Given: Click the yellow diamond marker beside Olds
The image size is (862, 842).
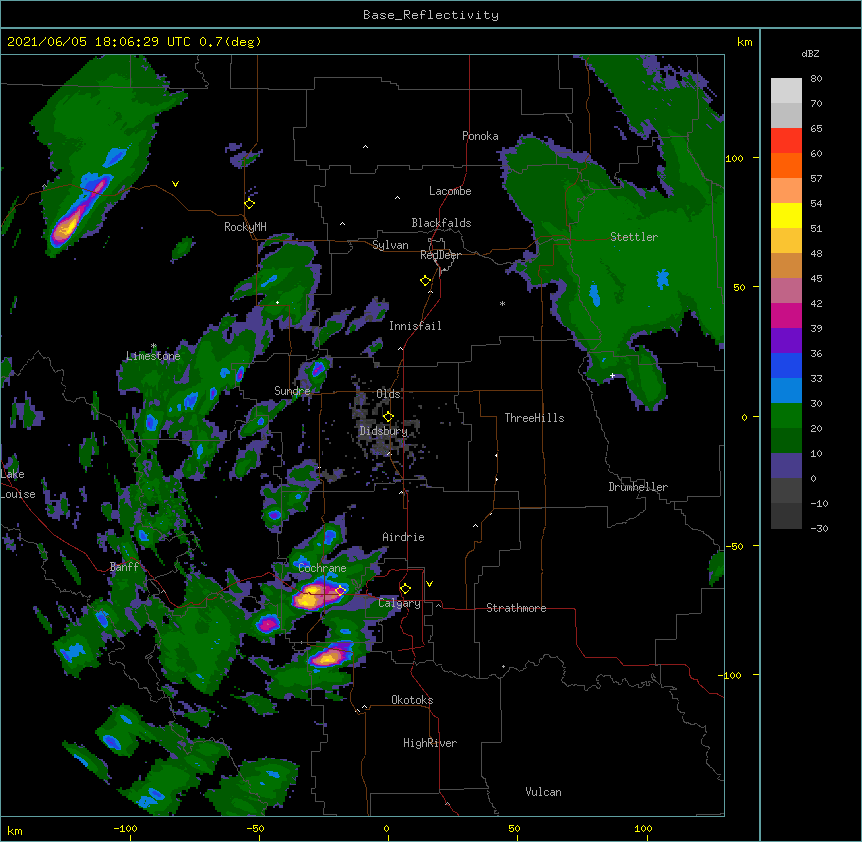Looking at the screenshot, I should coord(388,417).
